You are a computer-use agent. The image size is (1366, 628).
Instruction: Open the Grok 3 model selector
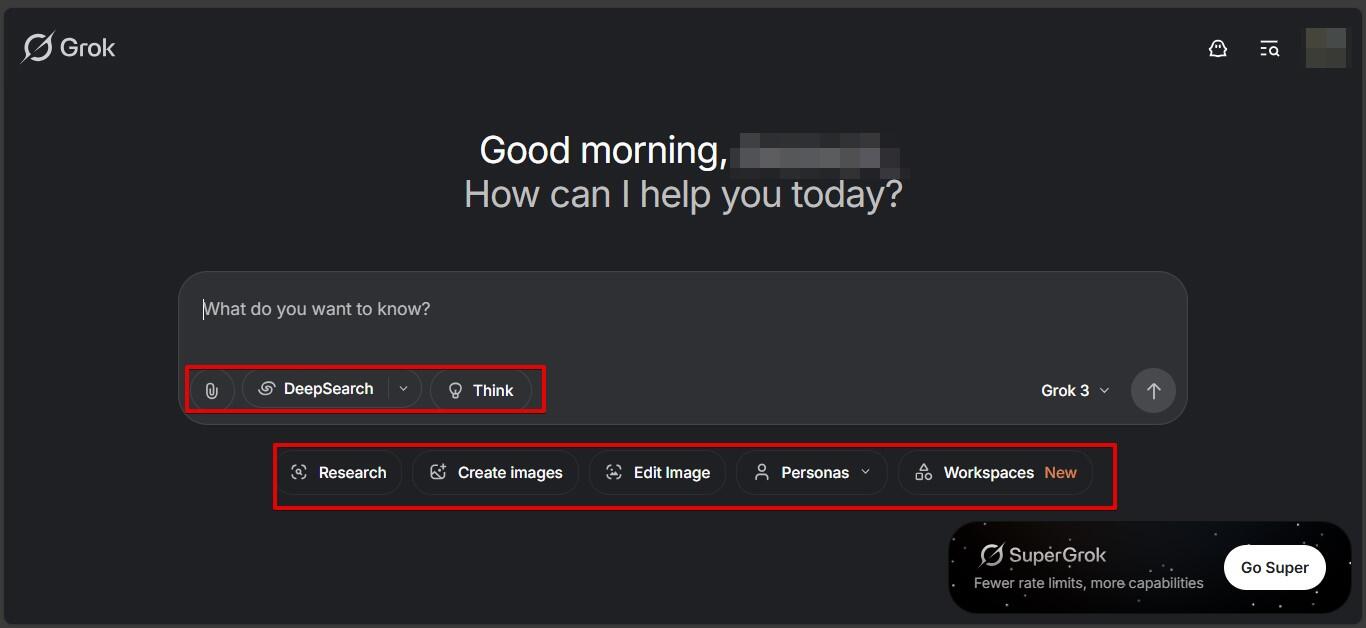(x=1075, y=390)
